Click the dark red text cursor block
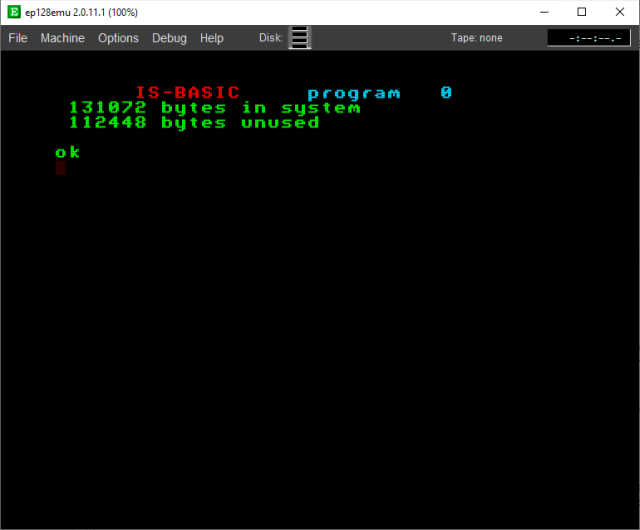 coord(60,167)
